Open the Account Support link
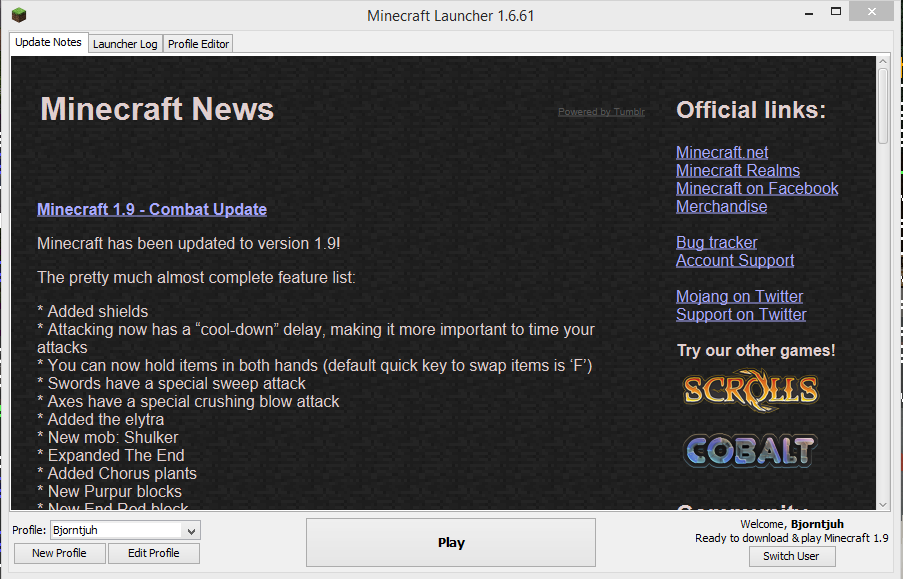 point(735,260)
